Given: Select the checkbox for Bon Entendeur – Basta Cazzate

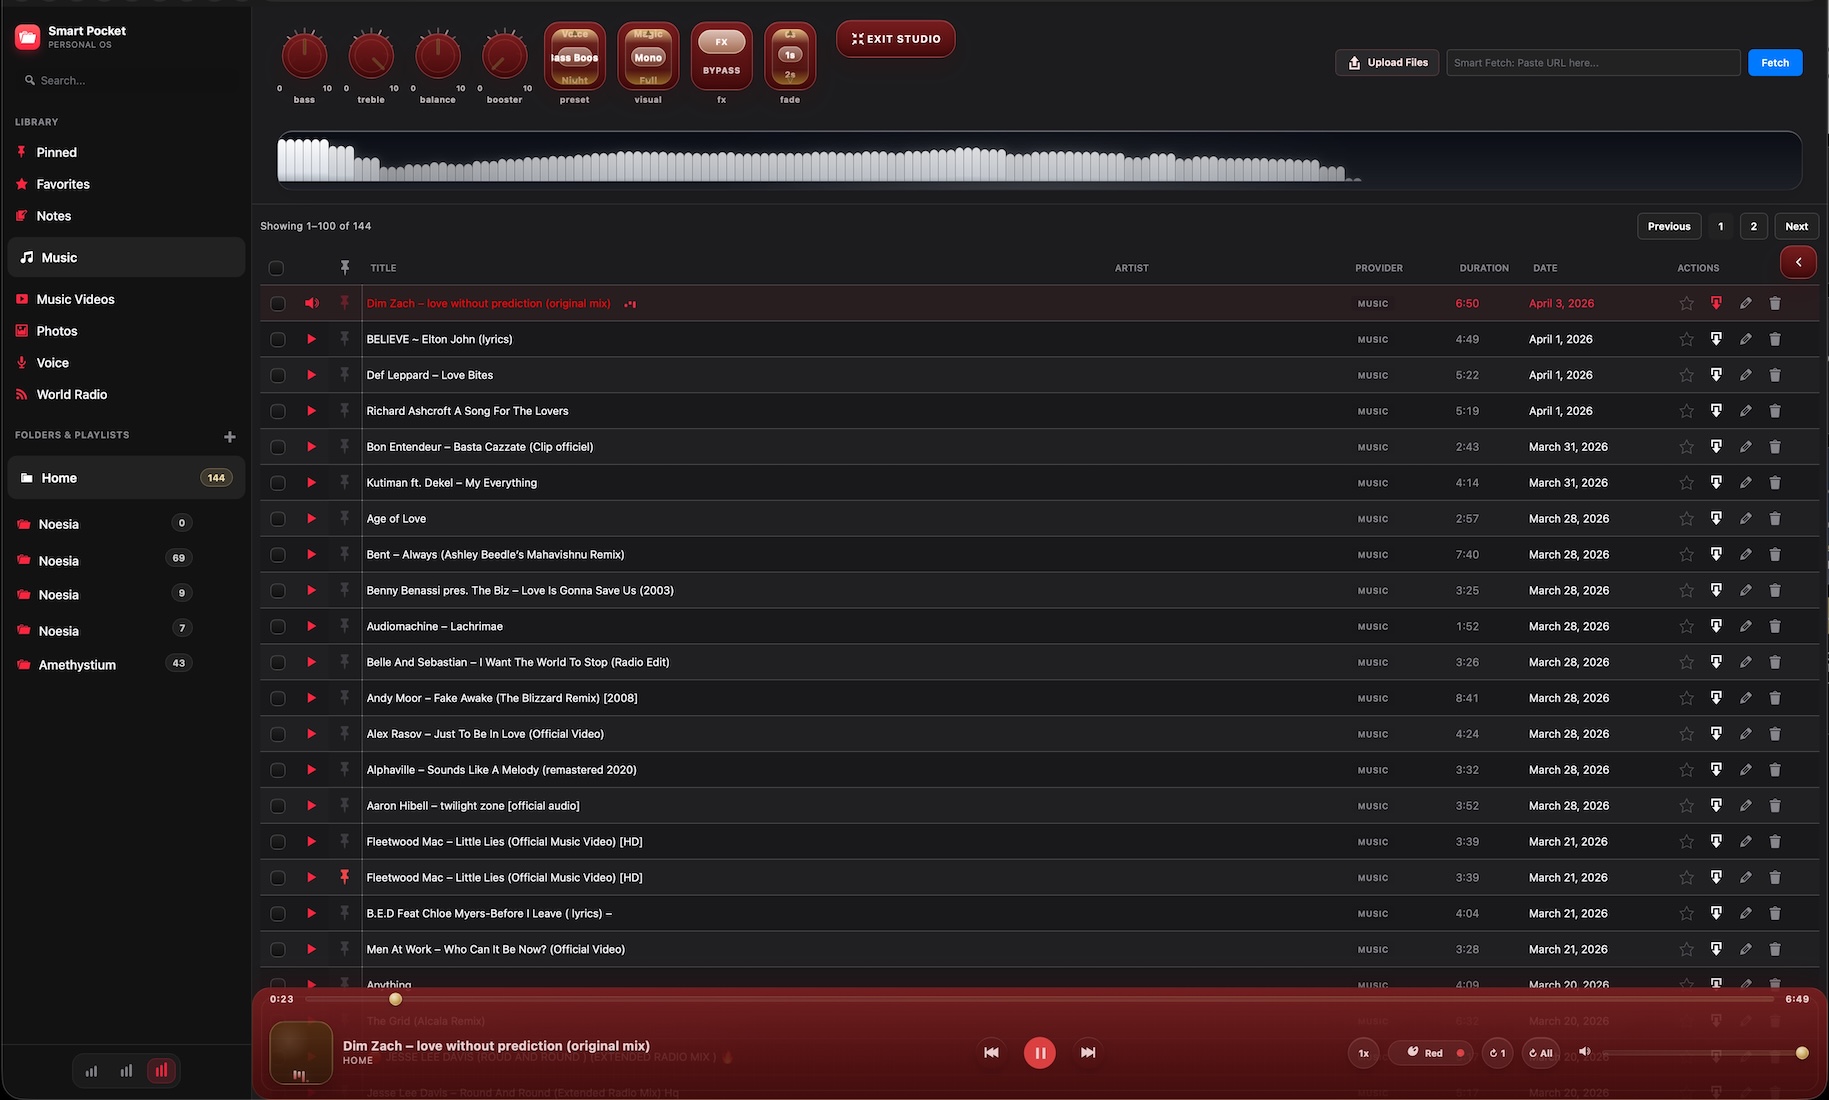Looking at the screenshot, I should (x=278, y=447).
